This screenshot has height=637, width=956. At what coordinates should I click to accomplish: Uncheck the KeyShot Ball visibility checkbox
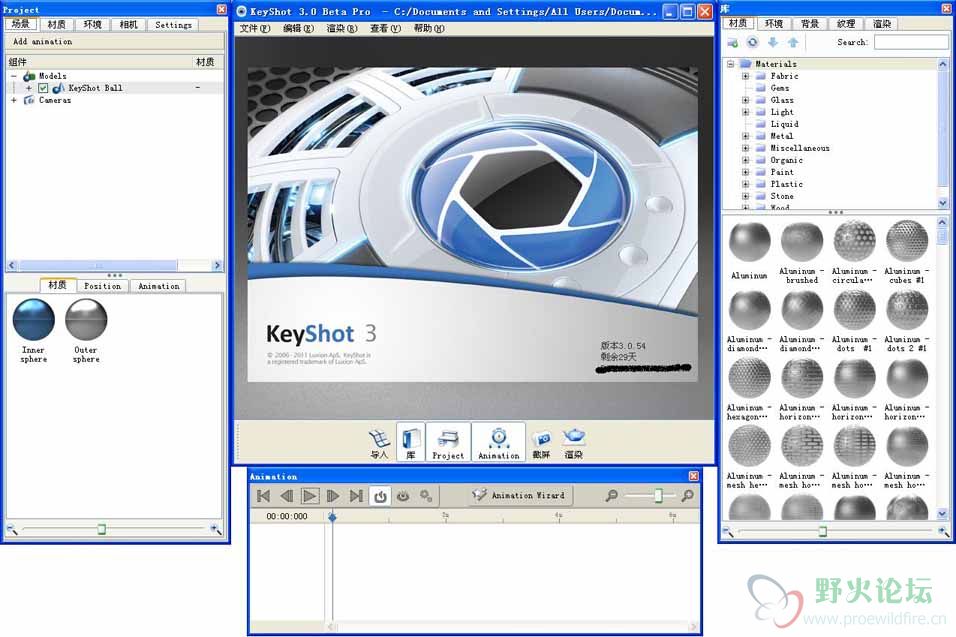[43, 88]
